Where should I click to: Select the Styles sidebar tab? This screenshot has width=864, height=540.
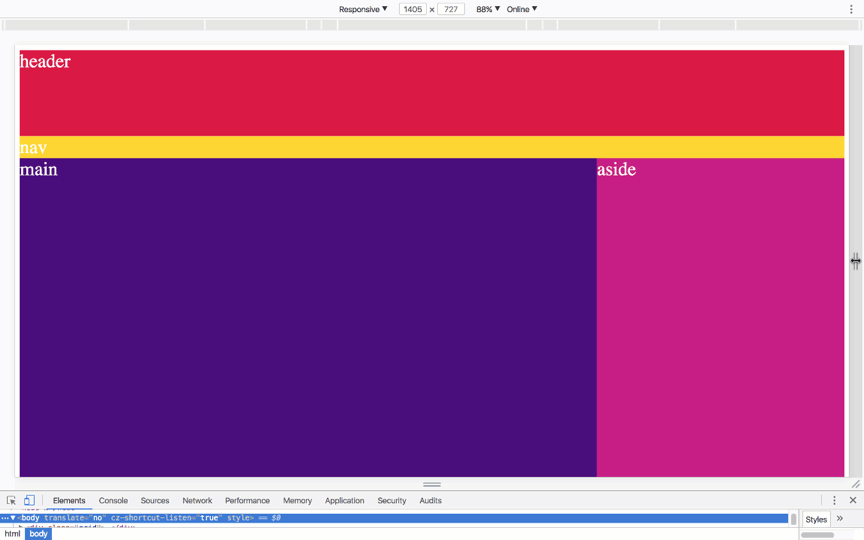[816, 520]
